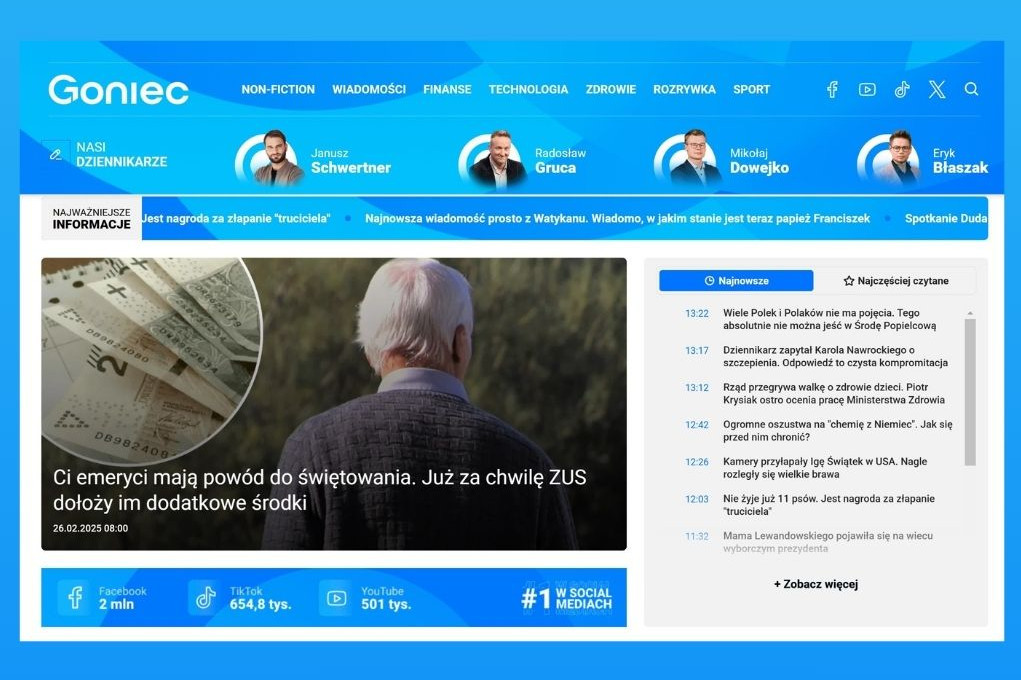
Task: Open search with the magnifying glass icon
Action: pos(971,89)
